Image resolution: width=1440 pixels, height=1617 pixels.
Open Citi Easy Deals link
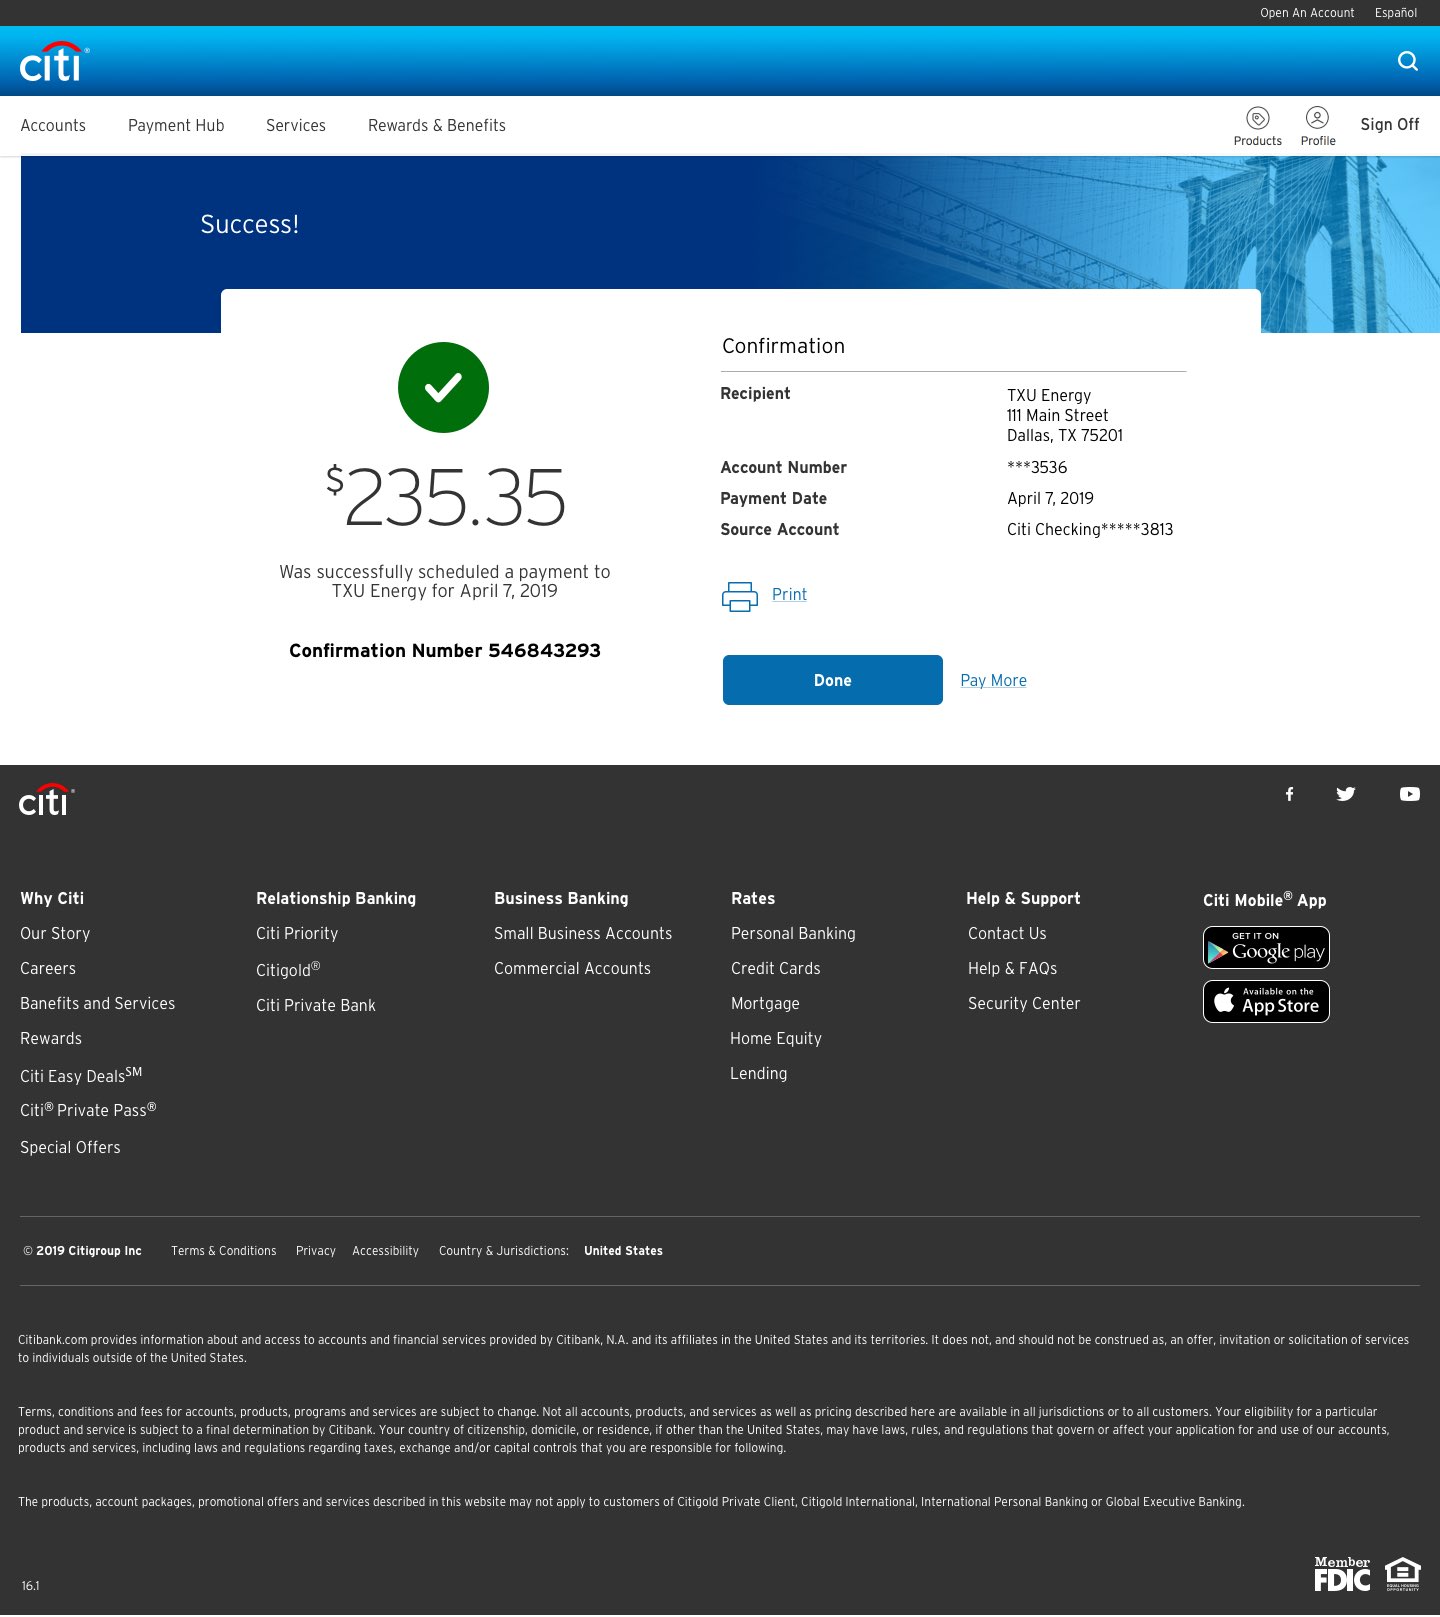coord(81,1075)
